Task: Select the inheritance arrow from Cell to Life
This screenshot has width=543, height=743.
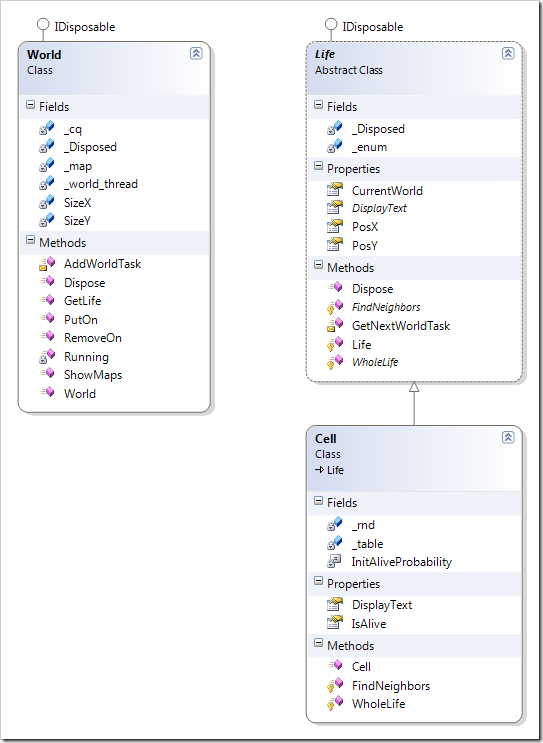Action: pyautogui.click(x=414, y=403)
